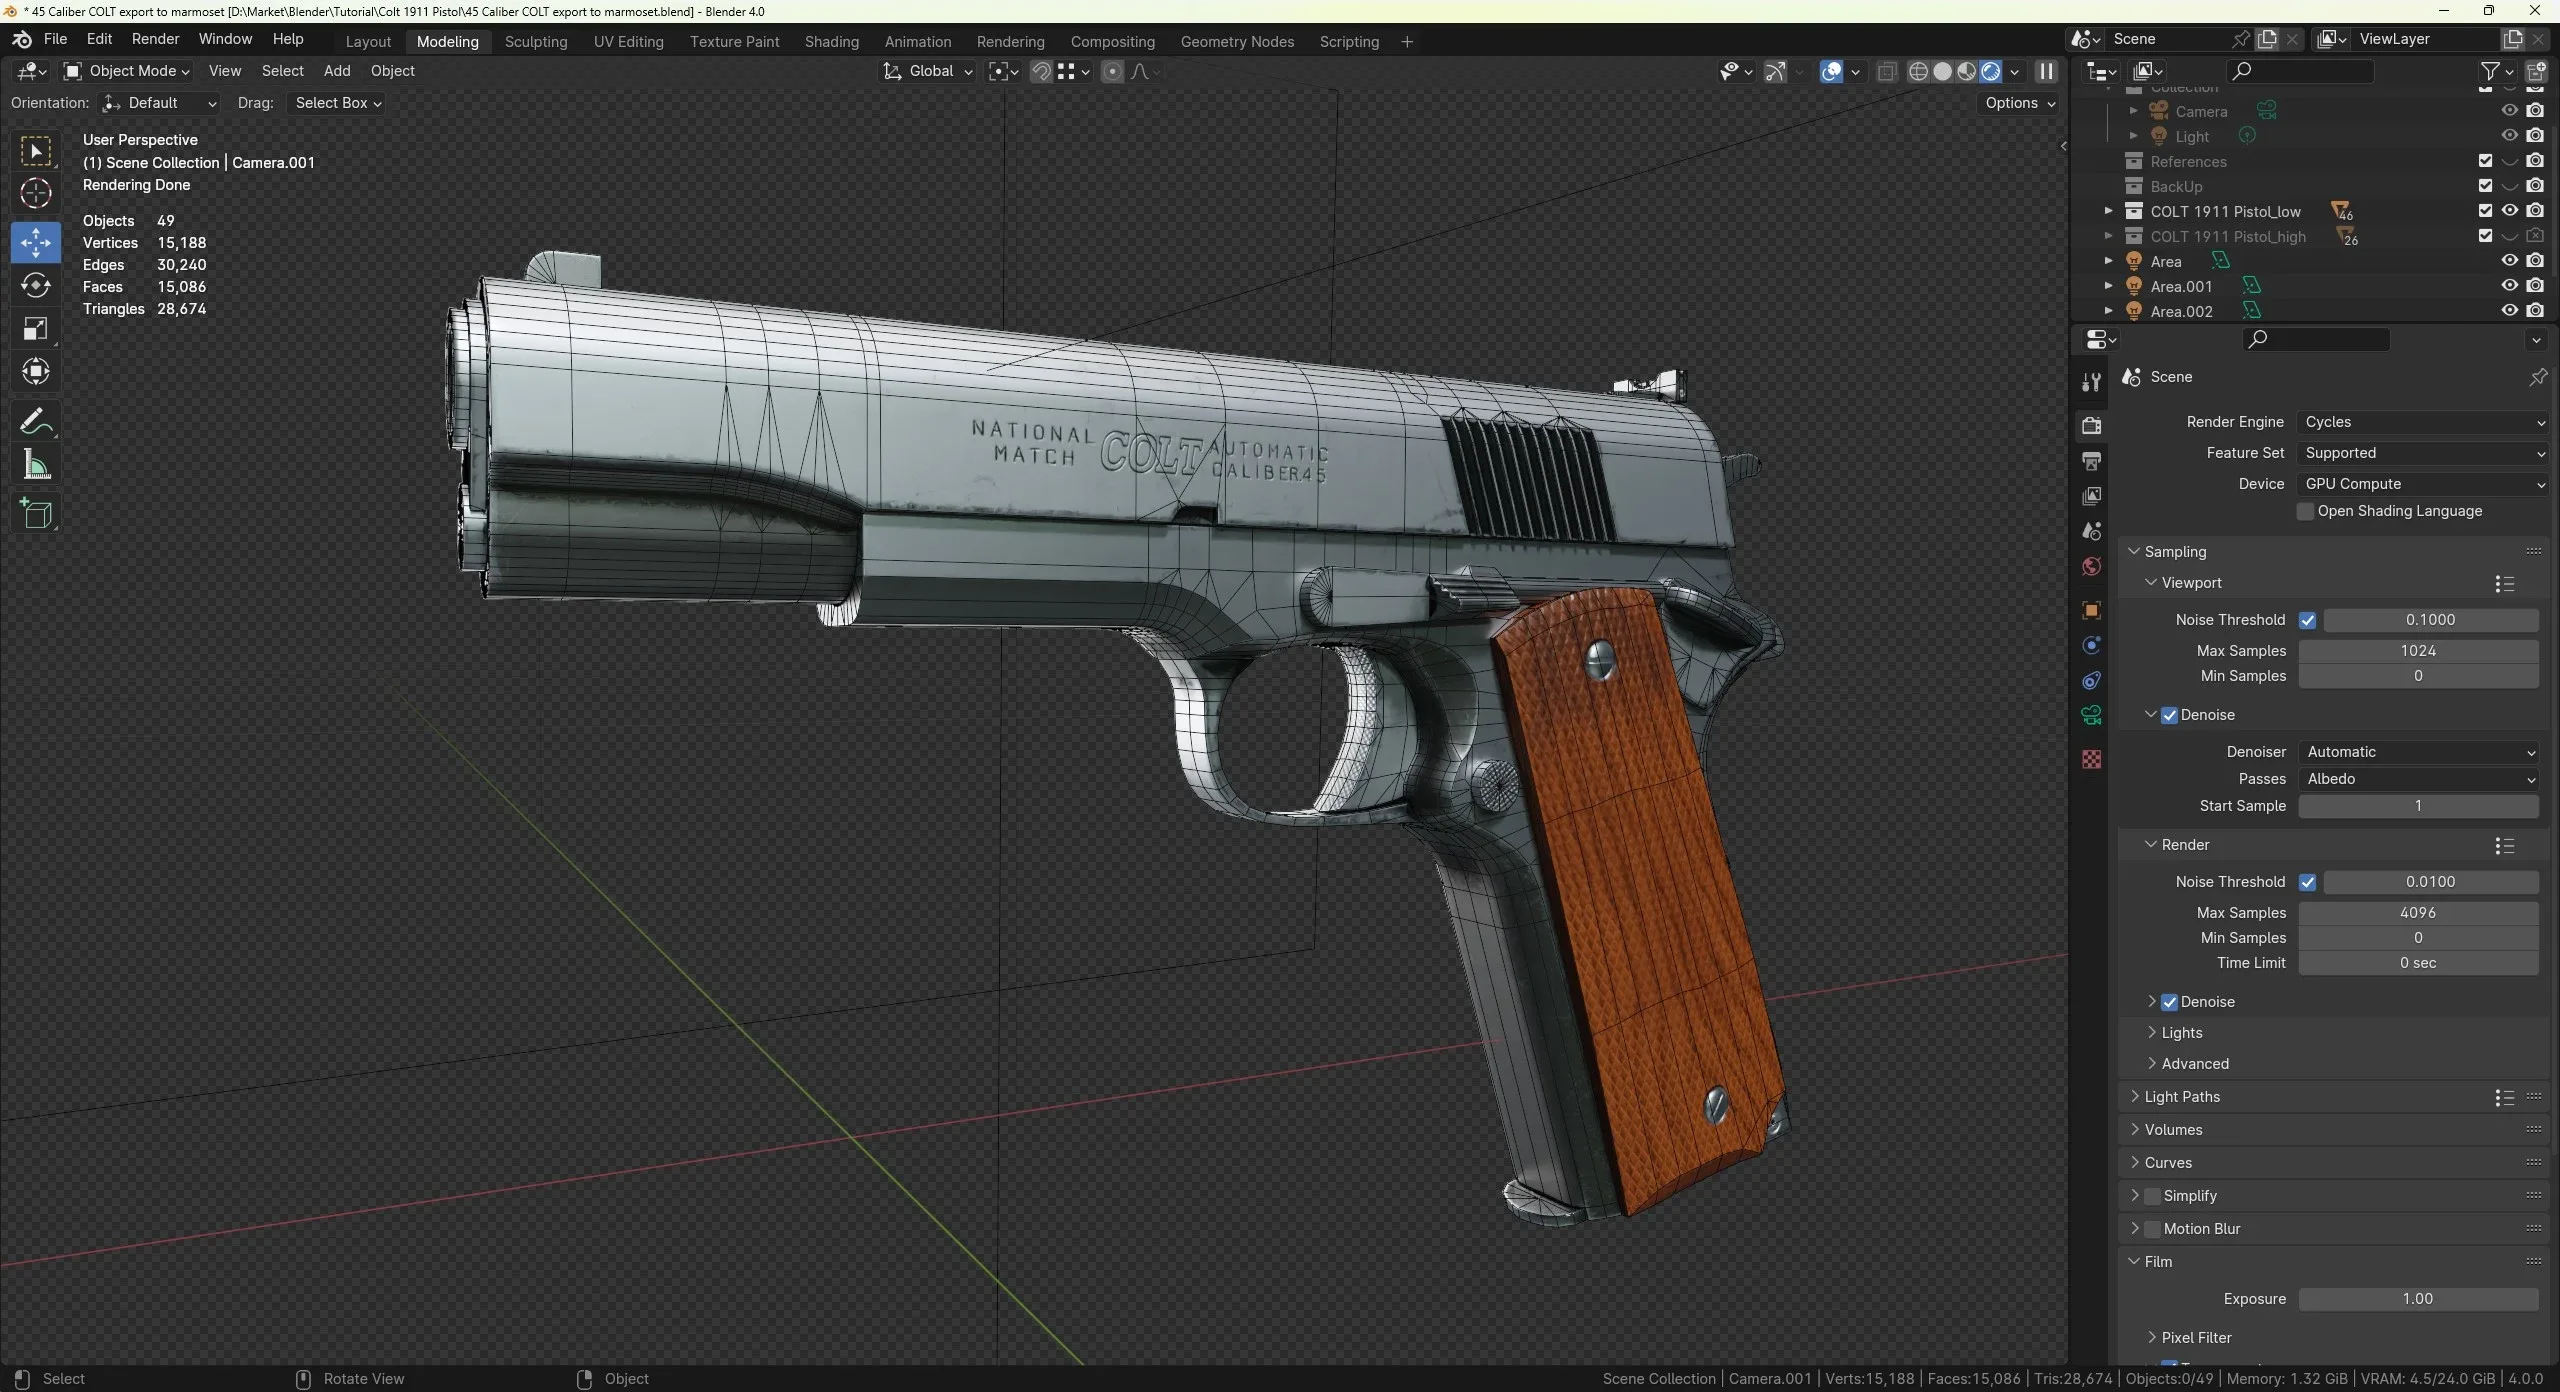Click the Options button in viewport header
This screenshot has width=2560, height=1392.
point(2019,103)
